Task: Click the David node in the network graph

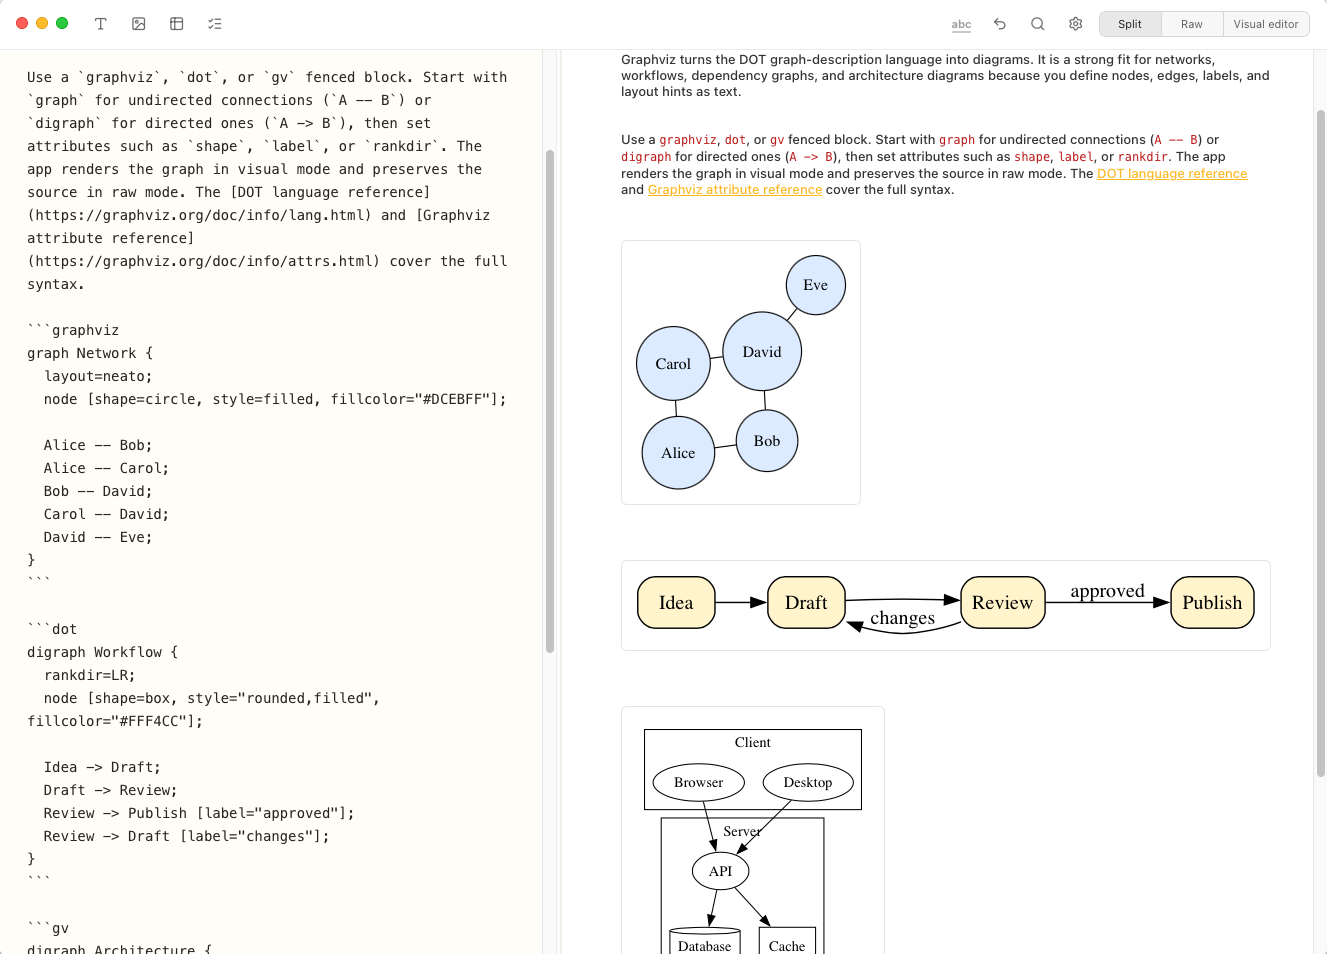Action: (x=762, y=352)
